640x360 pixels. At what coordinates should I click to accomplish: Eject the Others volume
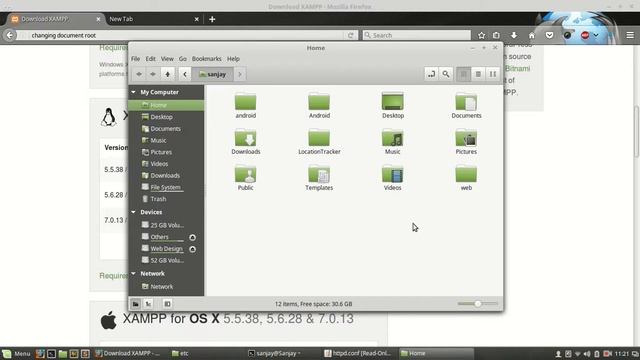pos(192,237)
